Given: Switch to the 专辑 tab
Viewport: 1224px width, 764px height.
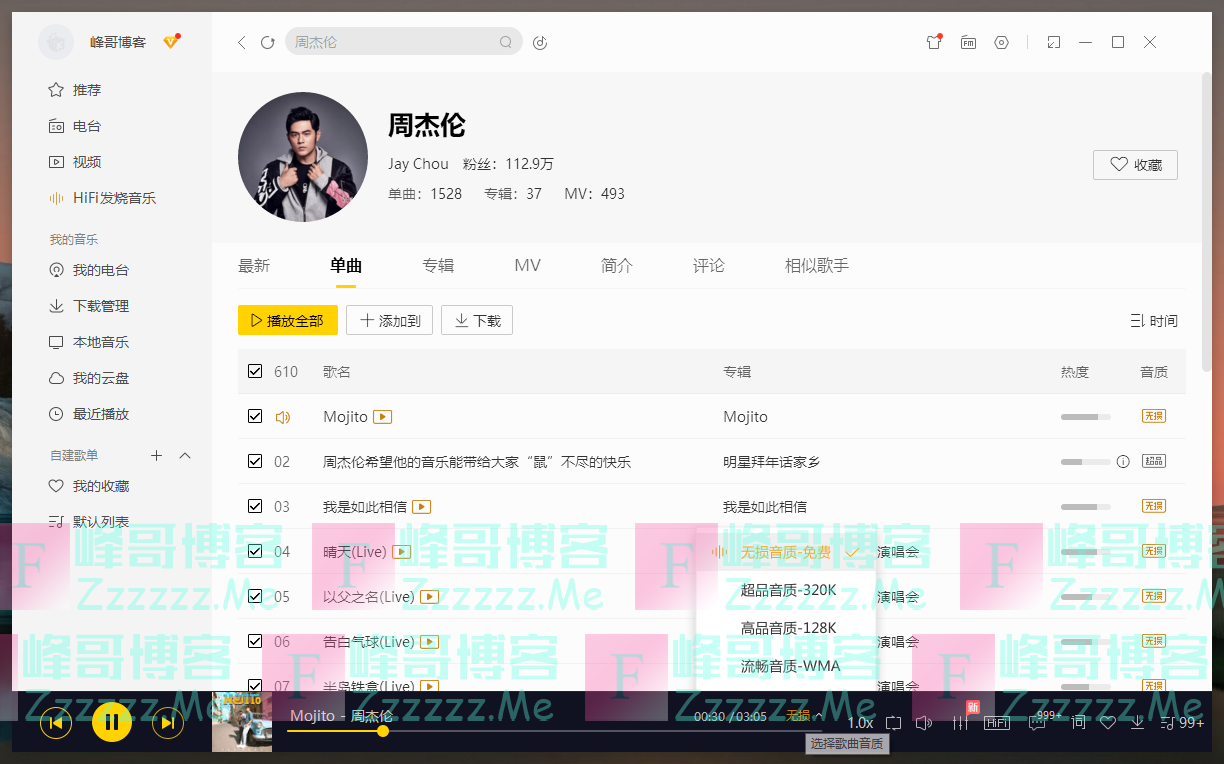Looking at the screenshot, I should (x=438, y=266).
